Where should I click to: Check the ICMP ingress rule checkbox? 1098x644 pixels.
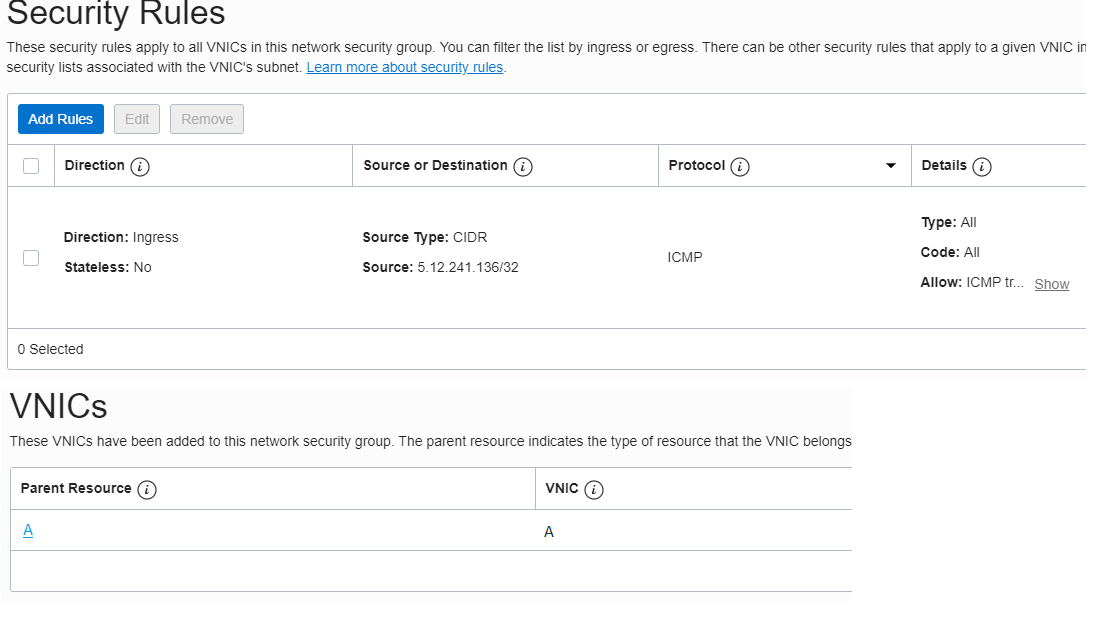(x=31, y=258)
